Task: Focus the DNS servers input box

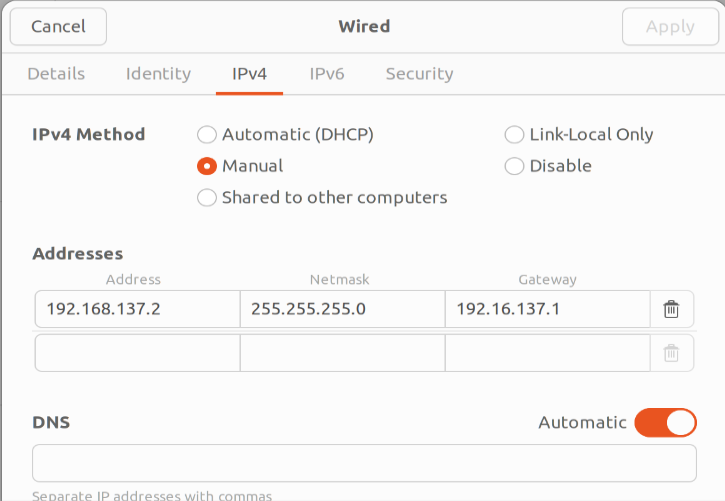Action: tap(364, 464)
